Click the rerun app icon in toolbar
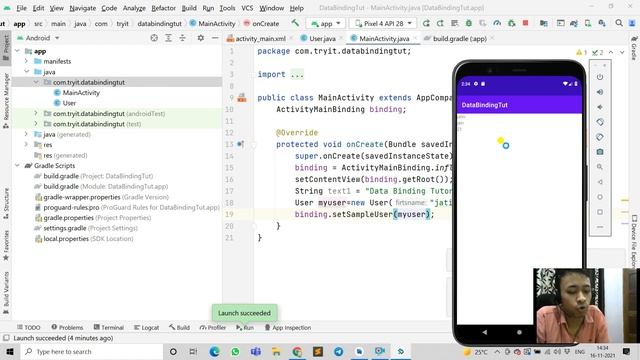 click(x=426, y=23)
